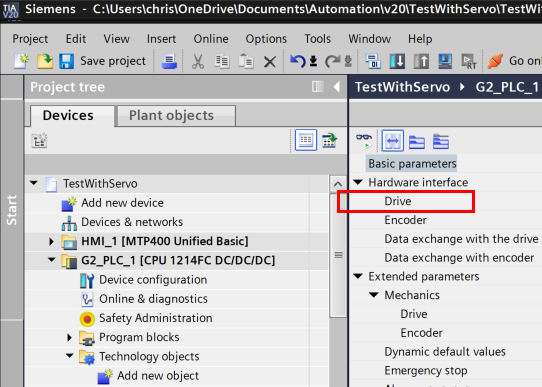Screen dimensions: 542x387
Task: Click the Upload from device icon
Action: (x=421, y=61)
